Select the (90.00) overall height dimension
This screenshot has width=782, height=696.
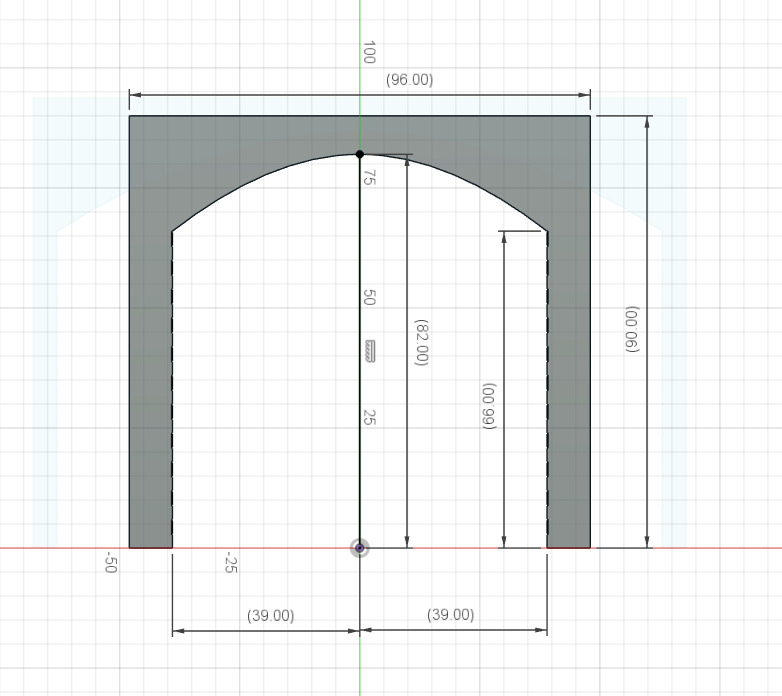point(632,330)
